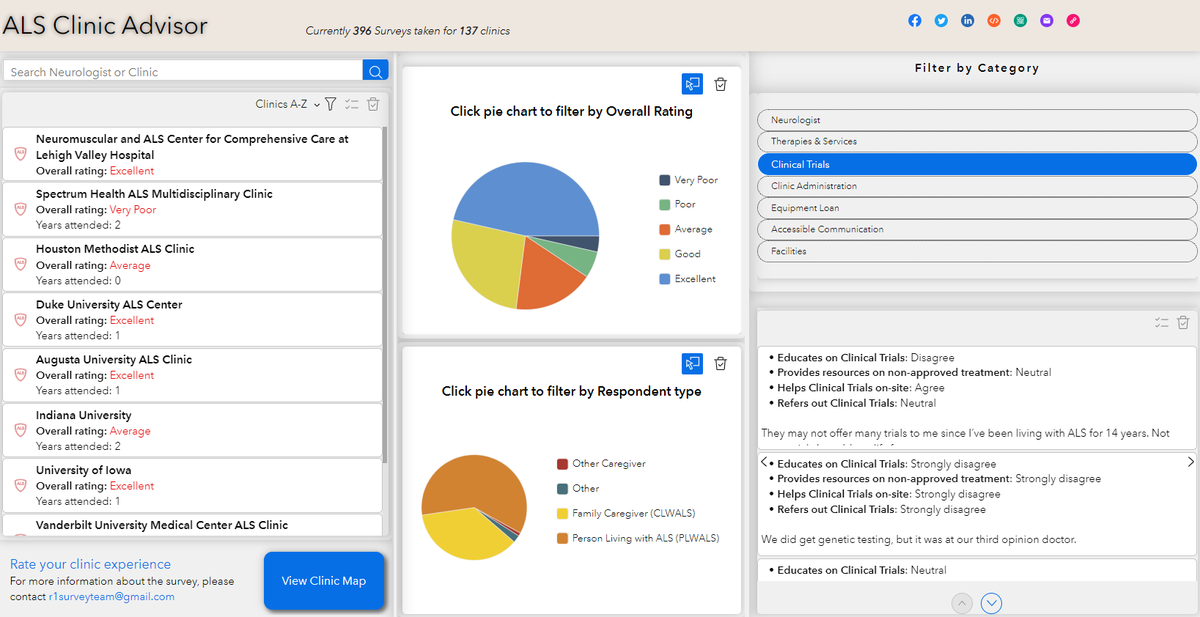Click select-all checklist icon in clinic list
Image resolution: width=1200 pixels, height=617 pixels.
351,104
